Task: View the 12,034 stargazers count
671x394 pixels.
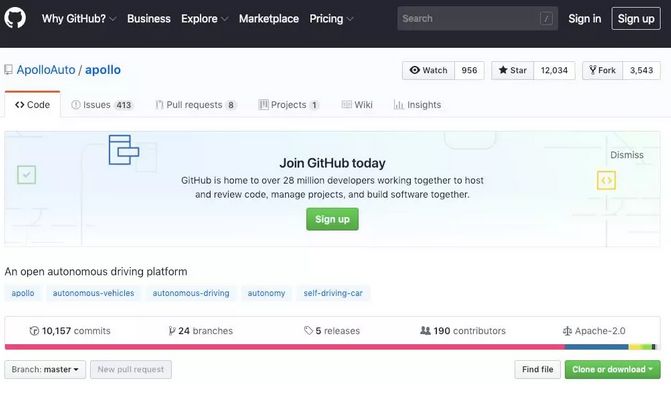Action: (554, 70)
